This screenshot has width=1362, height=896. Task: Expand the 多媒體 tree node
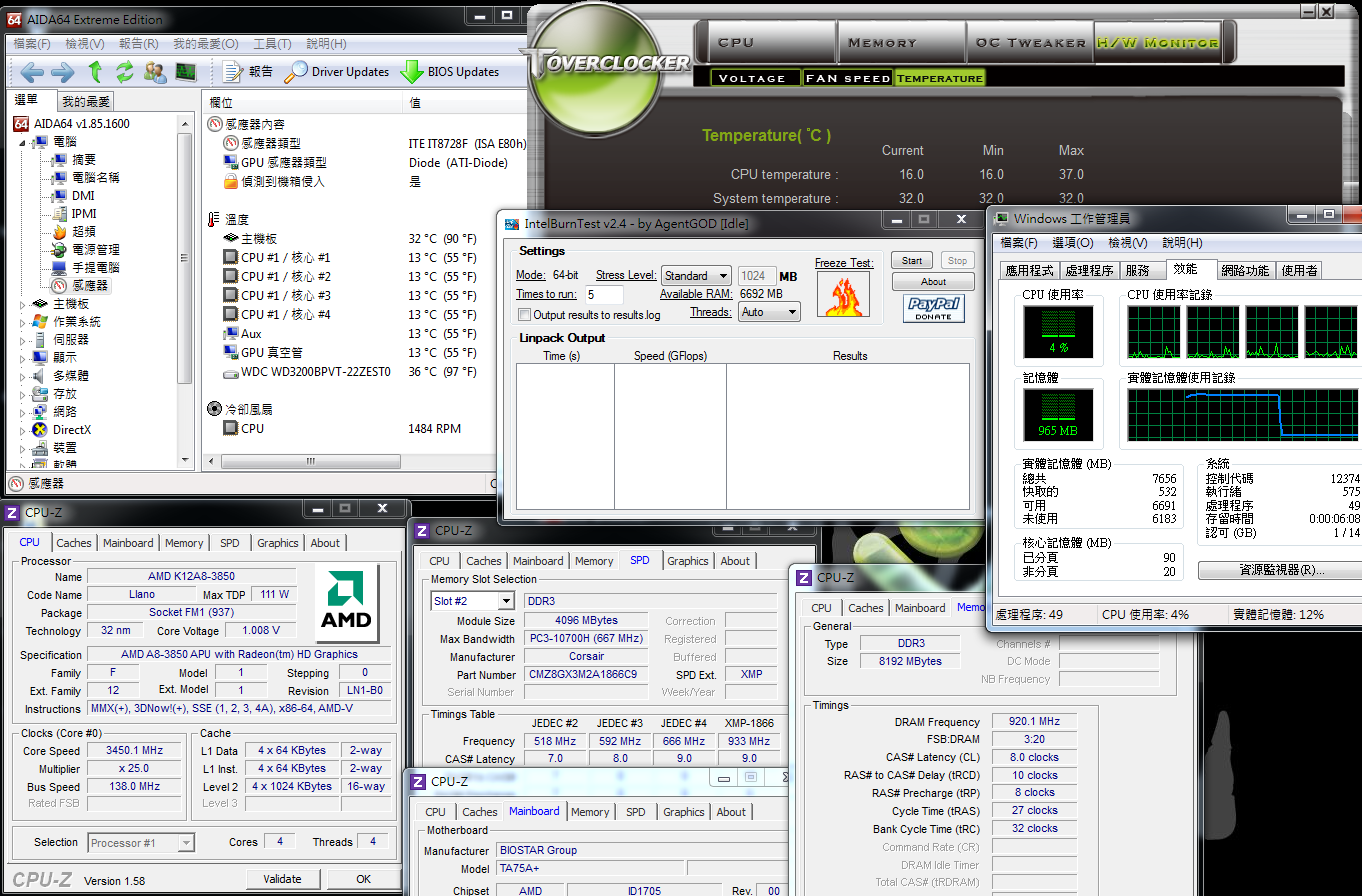22,376
